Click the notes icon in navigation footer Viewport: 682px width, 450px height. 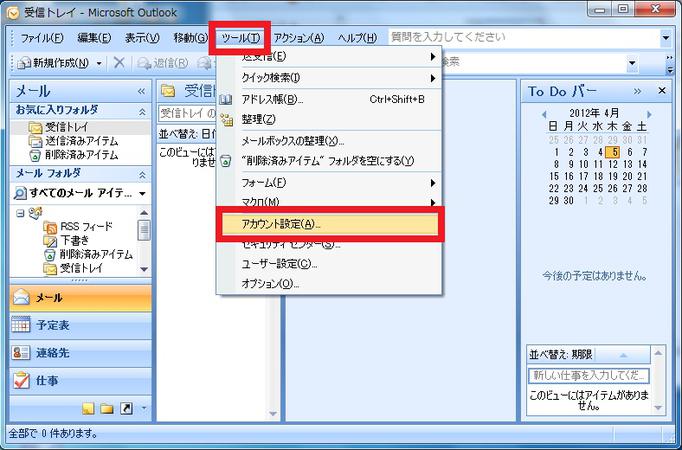click(x=88, y=409)
